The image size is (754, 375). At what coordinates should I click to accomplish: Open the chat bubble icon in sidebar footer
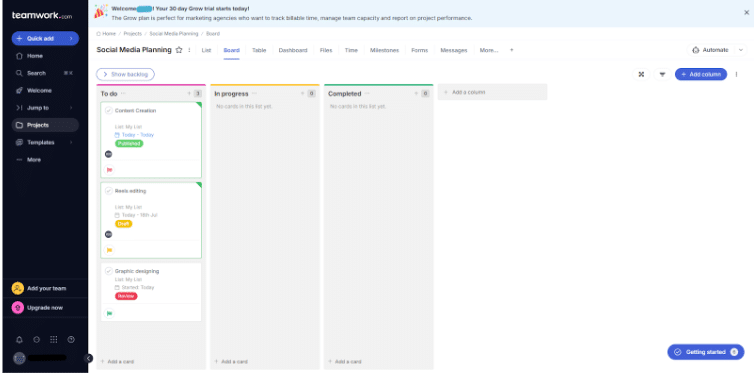tap(37, 340)
